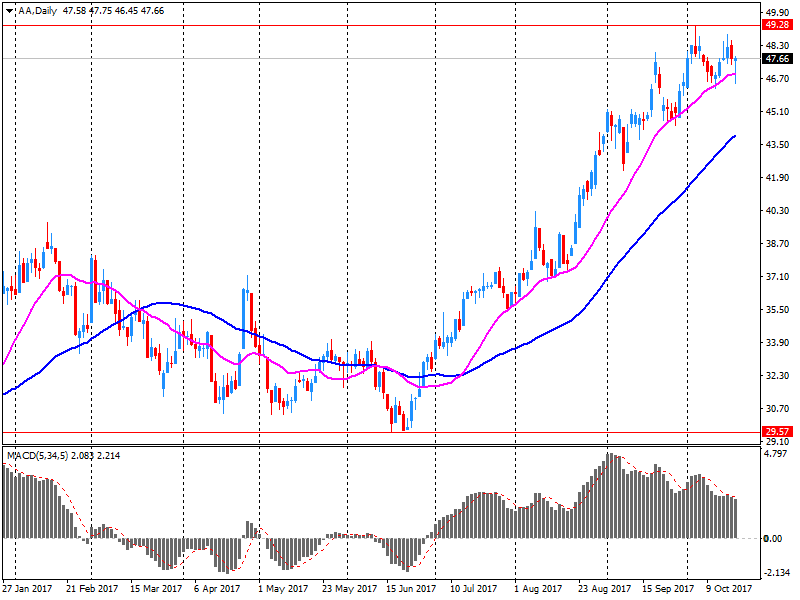Click the 41.90 price axis value
The height and width of the screenshot is (600, 800).
coord(778,178)
